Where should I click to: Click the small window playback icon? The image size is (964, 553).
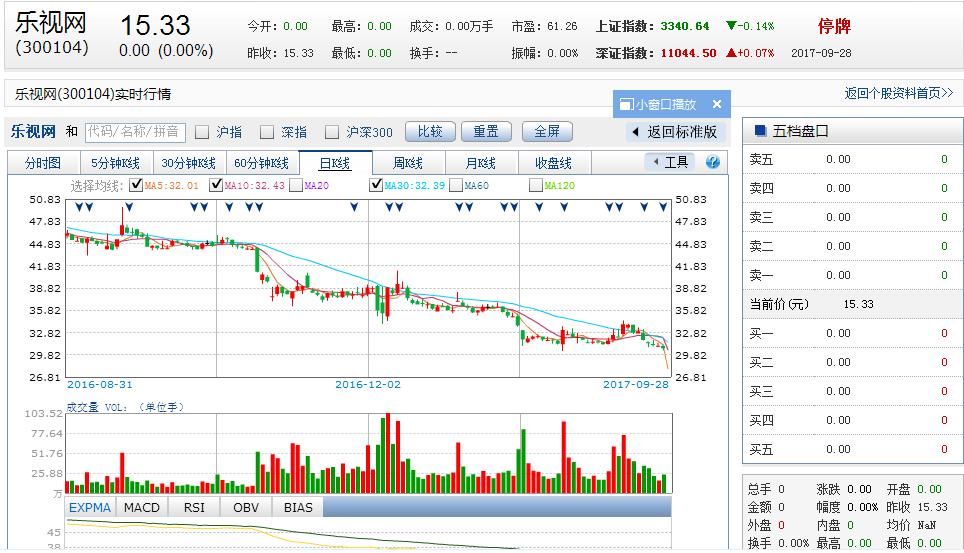626,105
